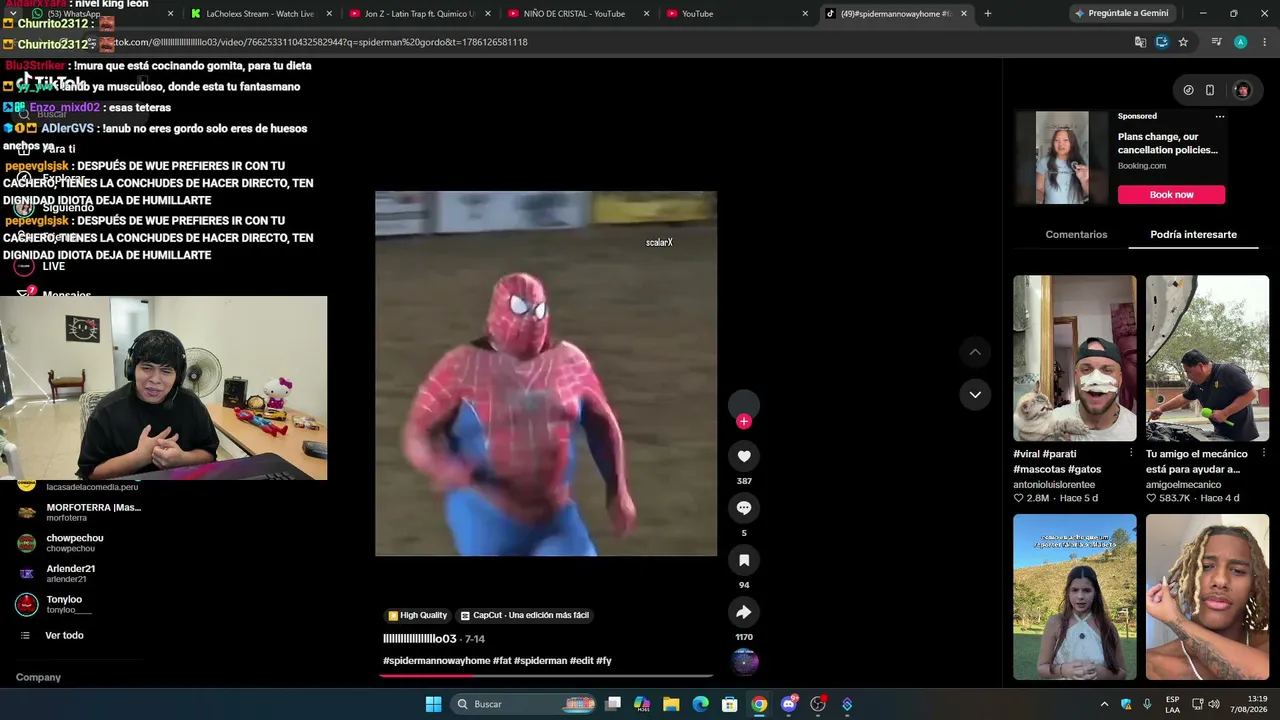This screenshot has height=720, width=1280.
Task: Open Task View in the taskbar
Action: (613, 704)
